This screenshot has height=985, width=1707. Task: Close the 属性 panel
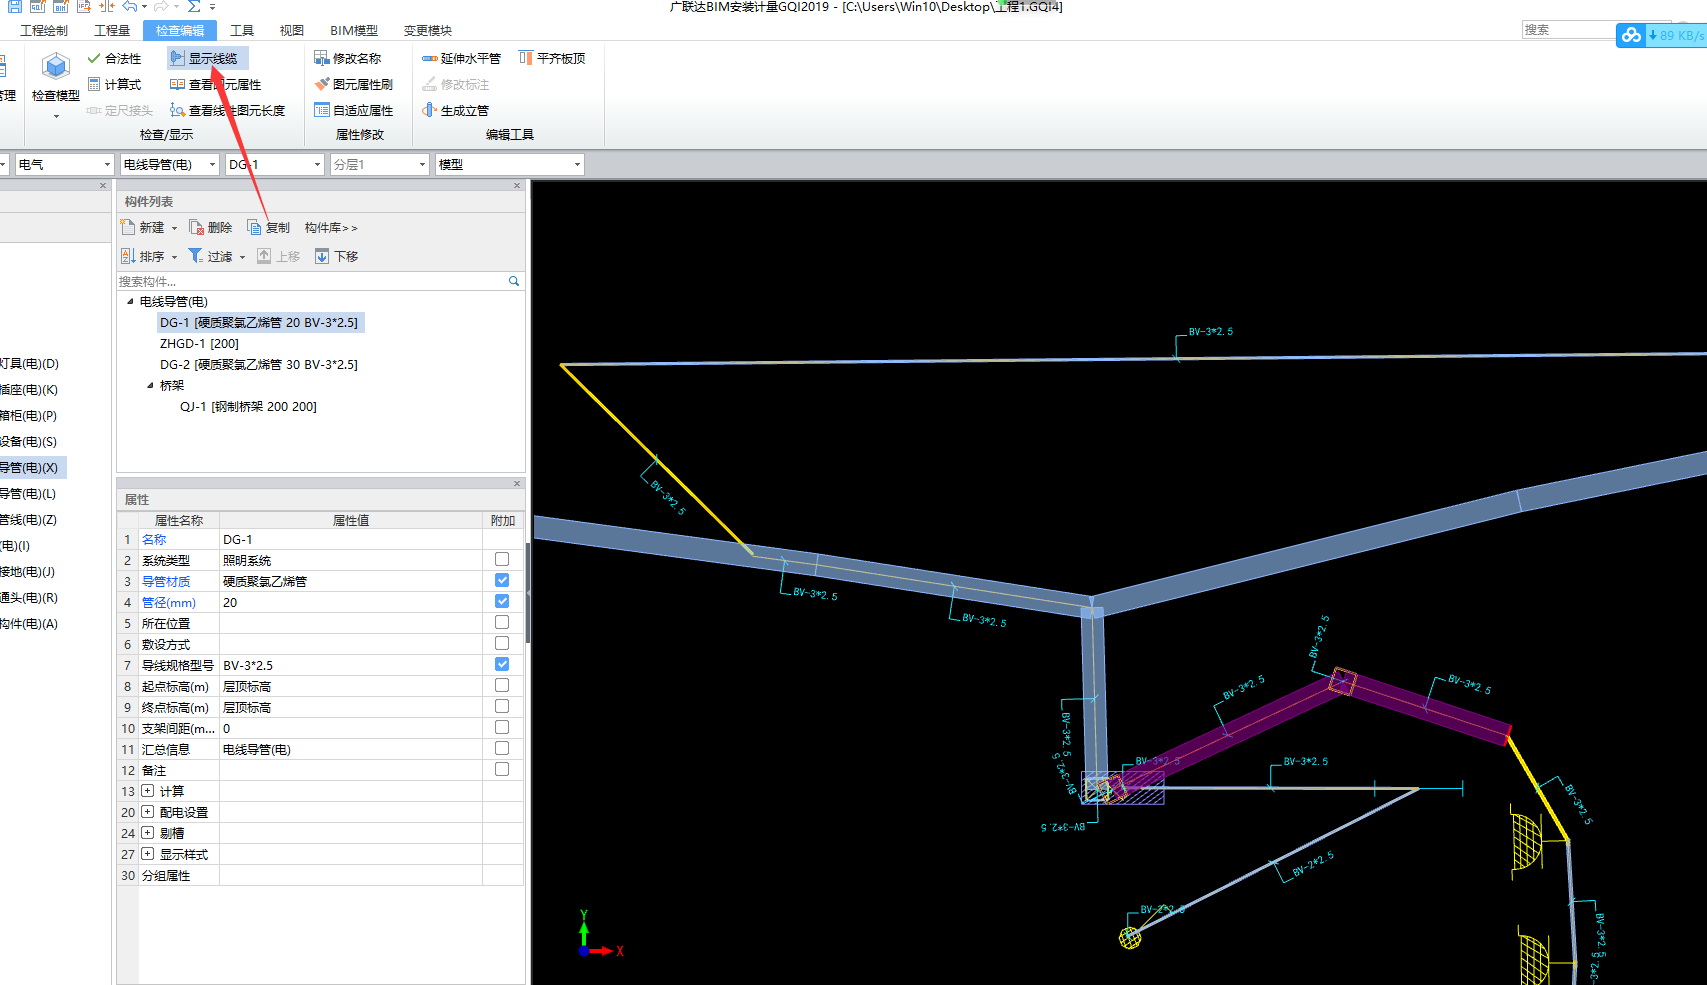coord(517,484)
